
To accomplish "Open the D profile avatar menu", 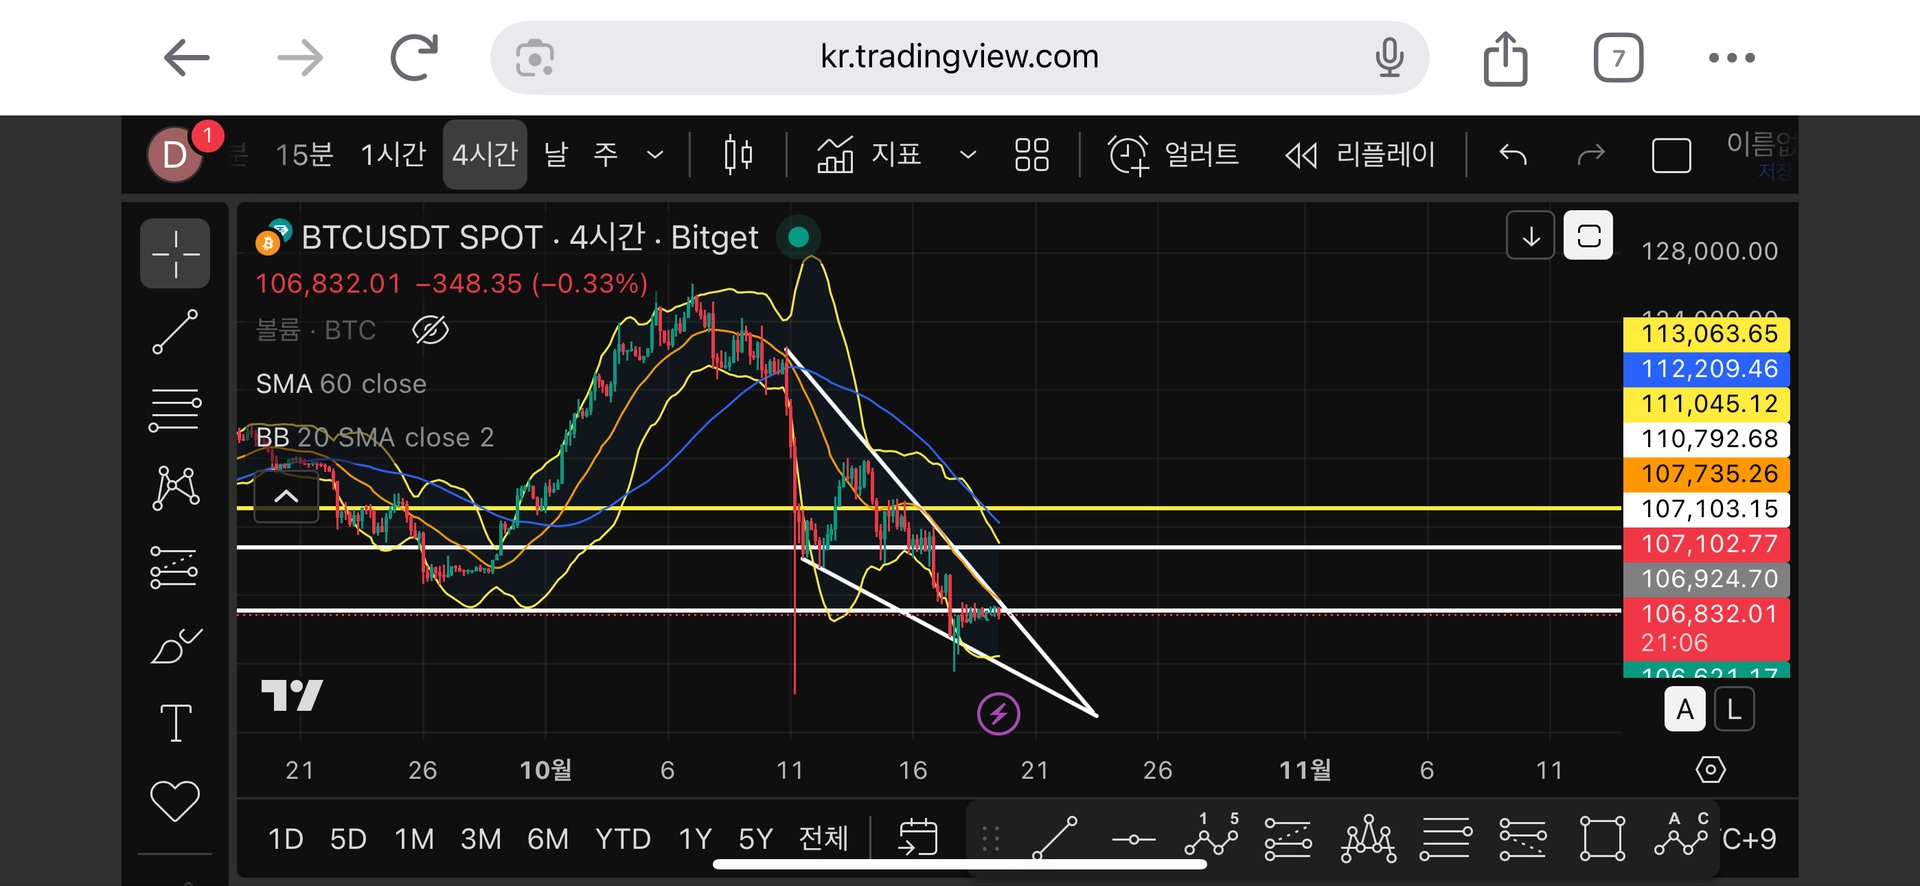I will click(x=176, y=155).
